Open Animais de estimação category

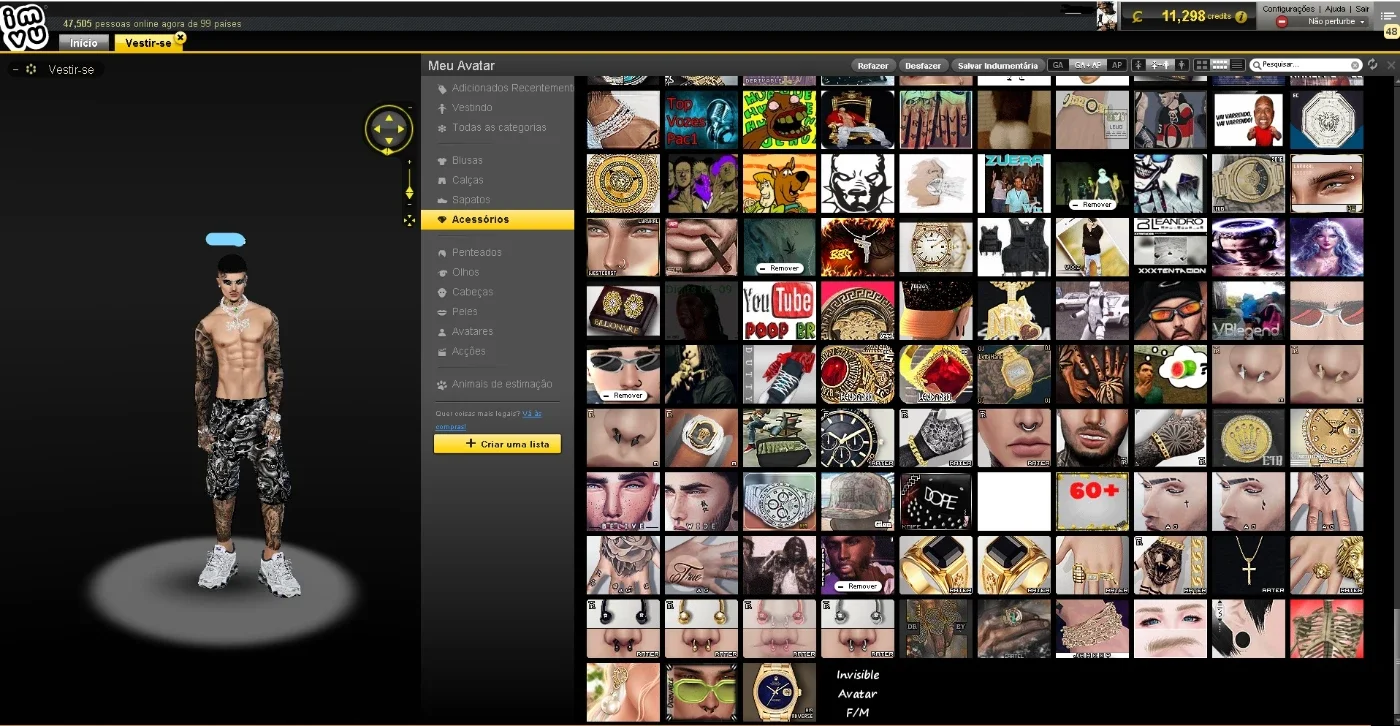pos(501,384)
